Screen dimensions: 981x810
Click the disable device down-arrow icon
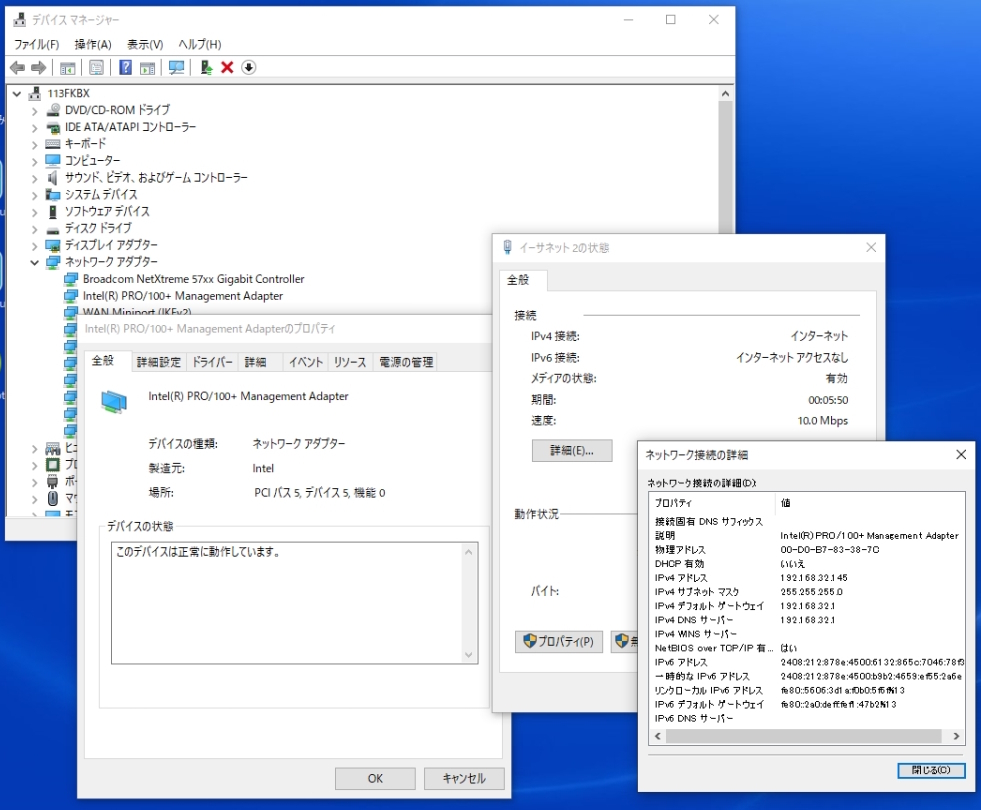[249, 67]
